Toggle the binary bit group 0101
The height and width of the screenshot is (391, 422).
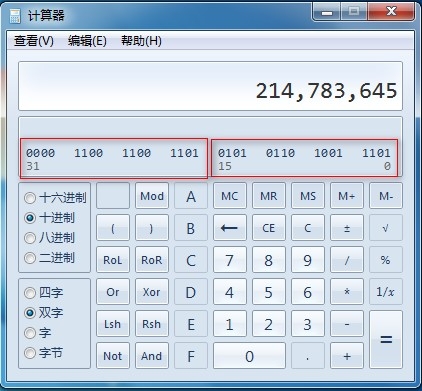(x=232, y=153)
